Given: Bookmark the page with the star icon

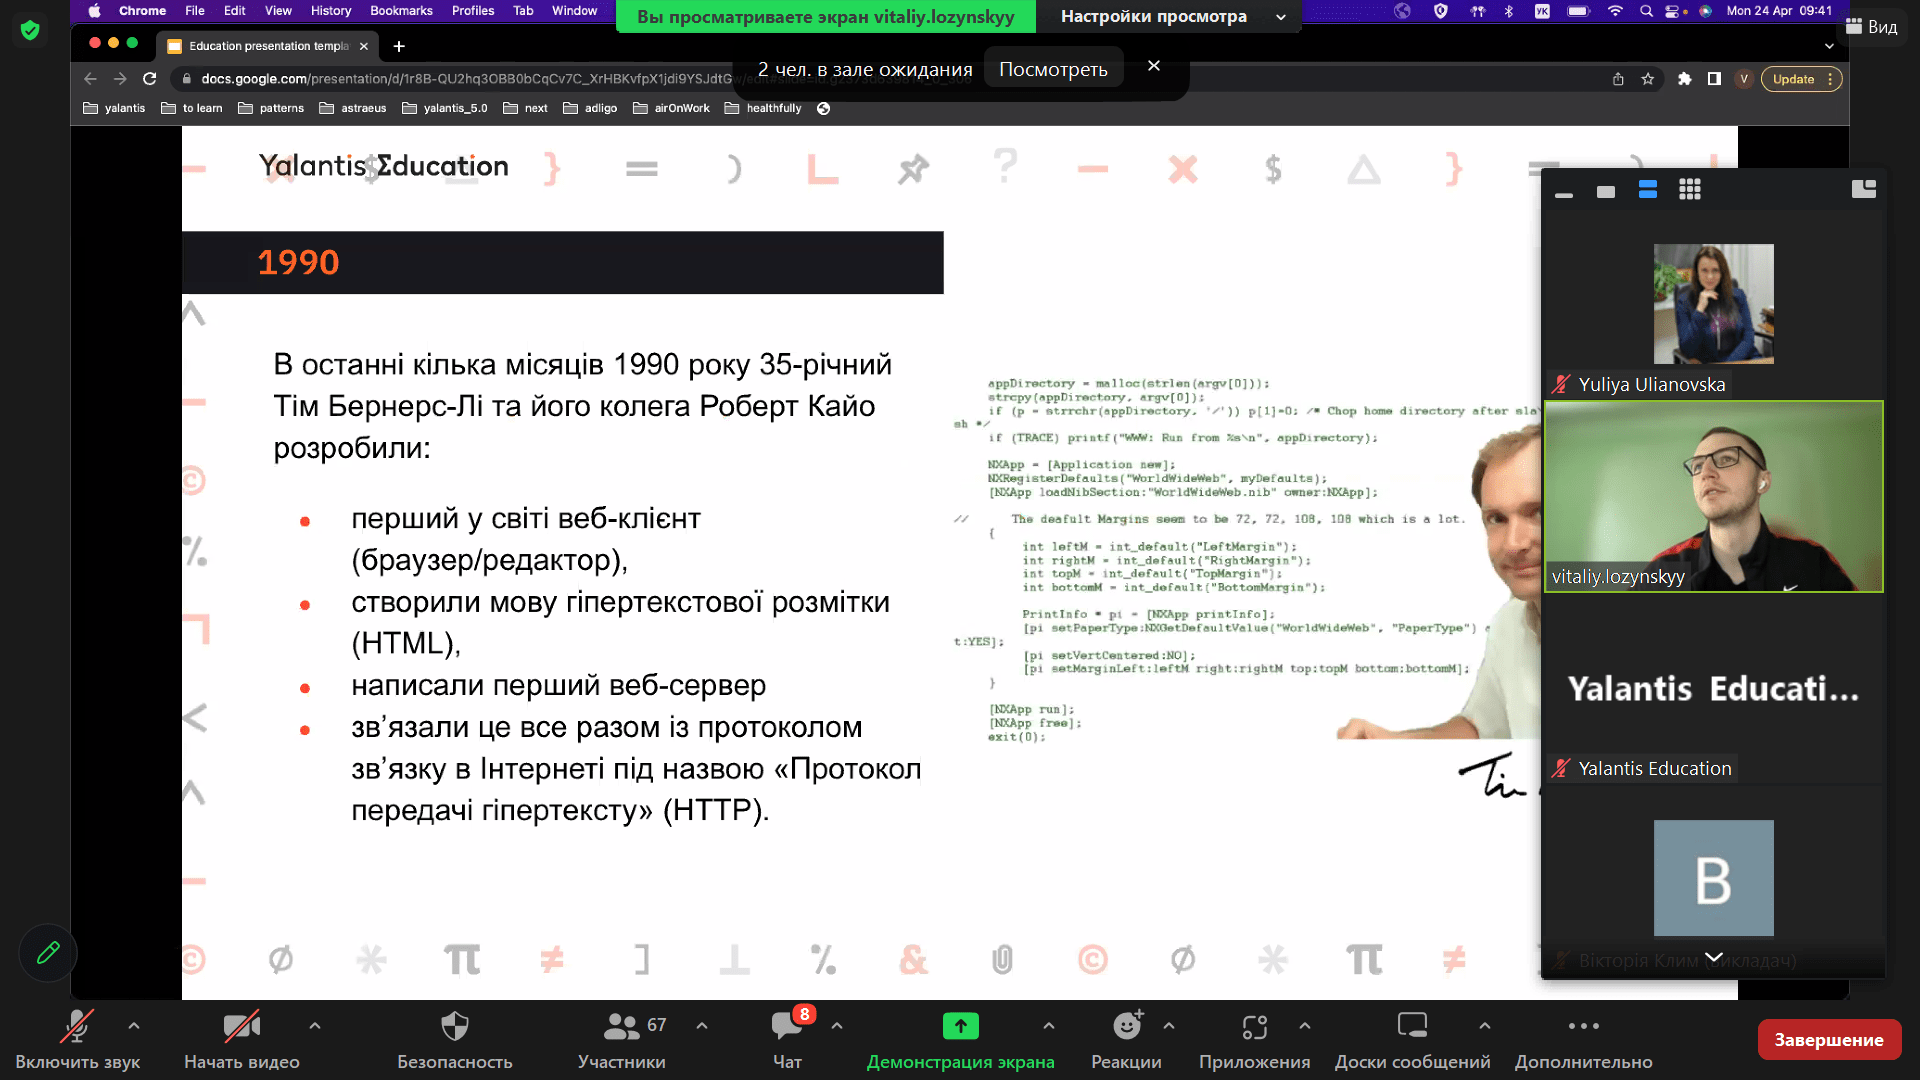Looking at the screenshot, I should [1648, 79].
